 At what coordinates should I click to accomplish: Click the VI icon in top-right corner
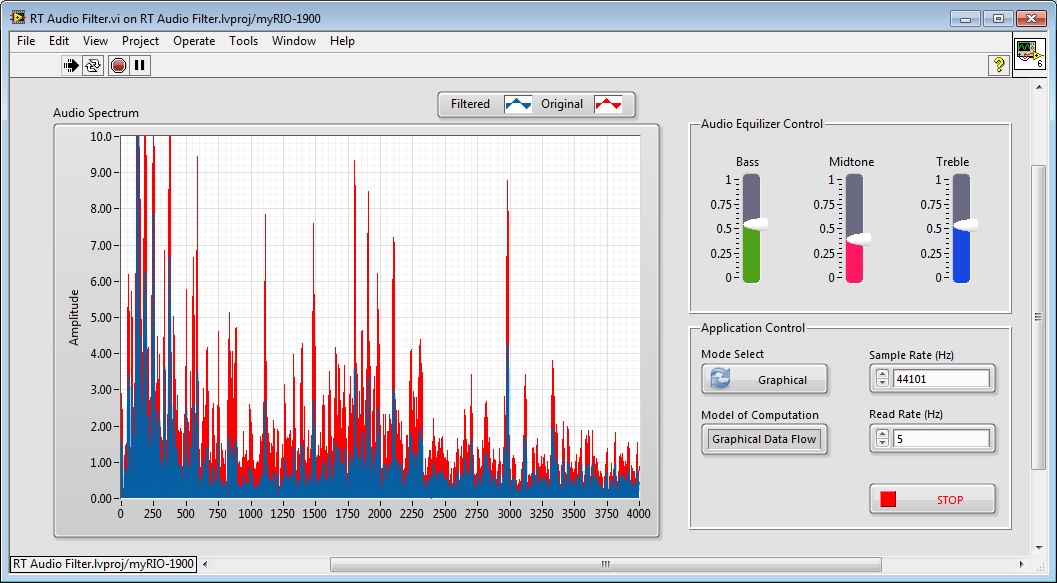coord(1029,54)
